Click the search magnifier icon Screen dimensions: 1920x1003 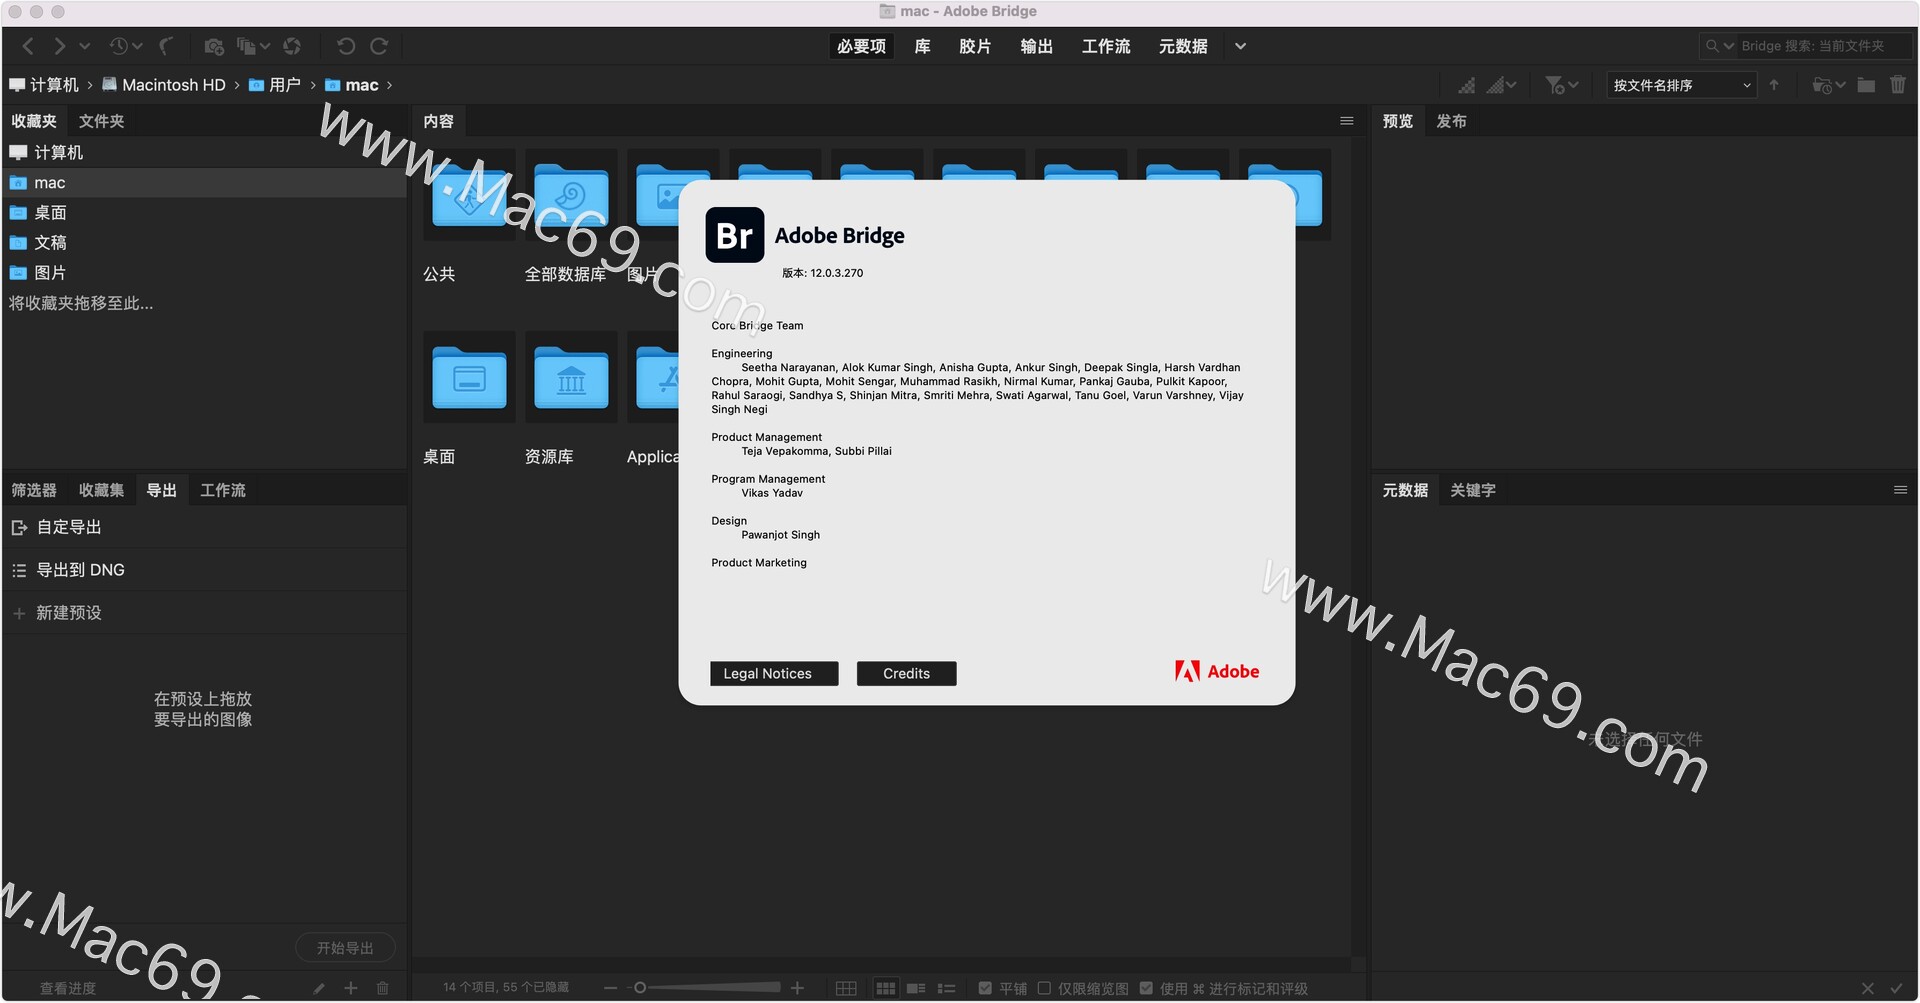[x=1712, y=46]
